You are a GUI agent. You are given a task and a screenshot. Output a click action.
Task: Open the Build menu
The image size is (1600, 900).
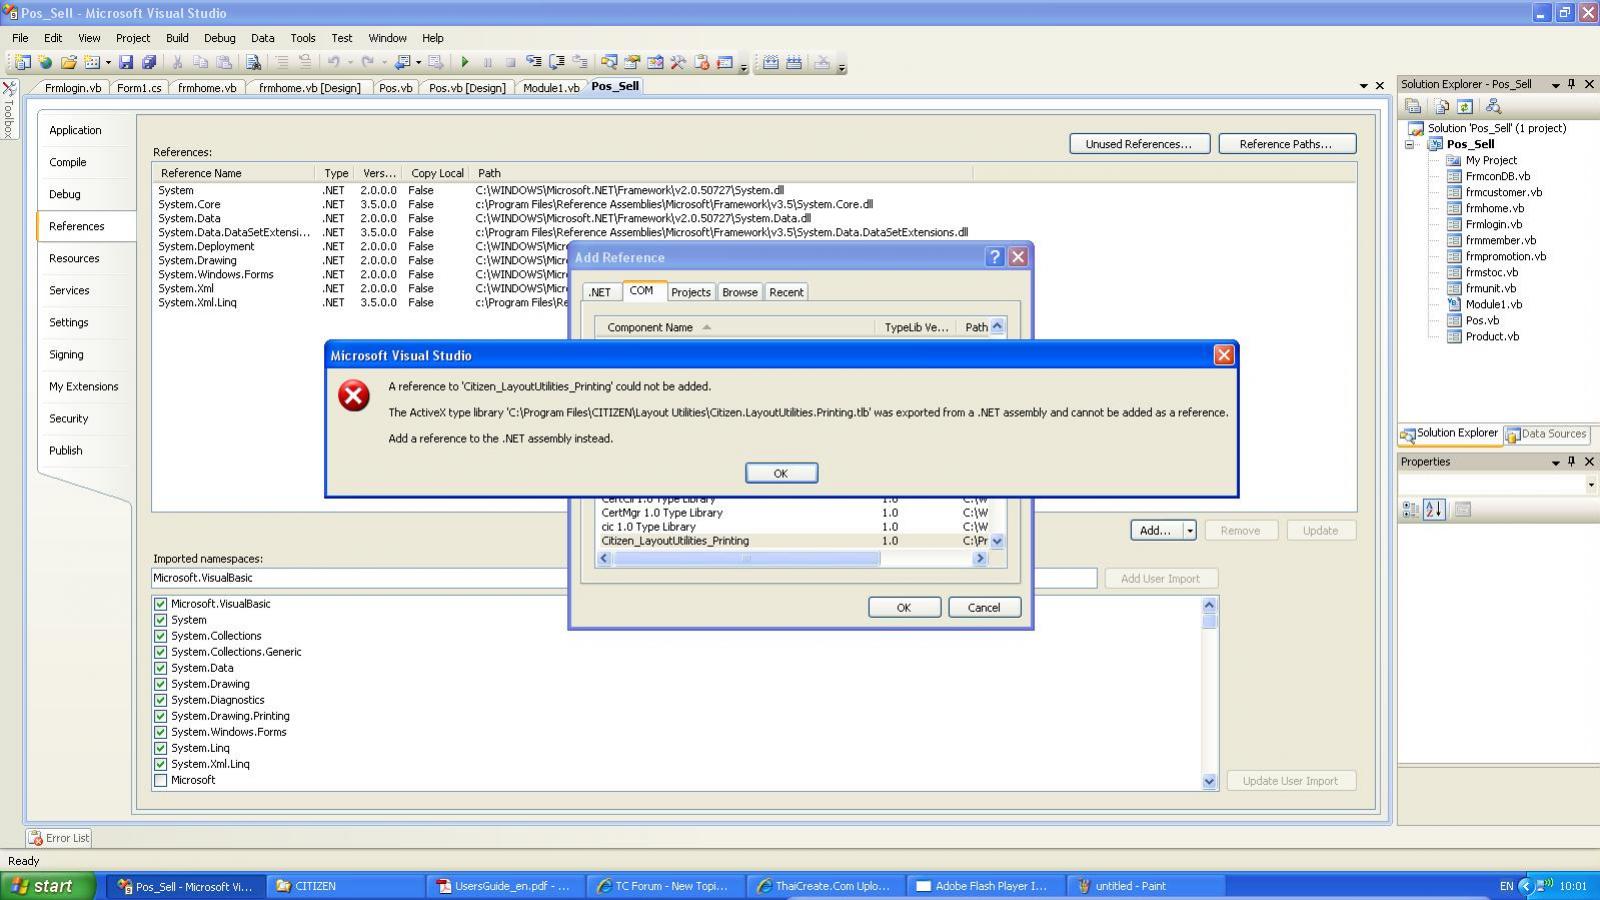click(177, 38)
